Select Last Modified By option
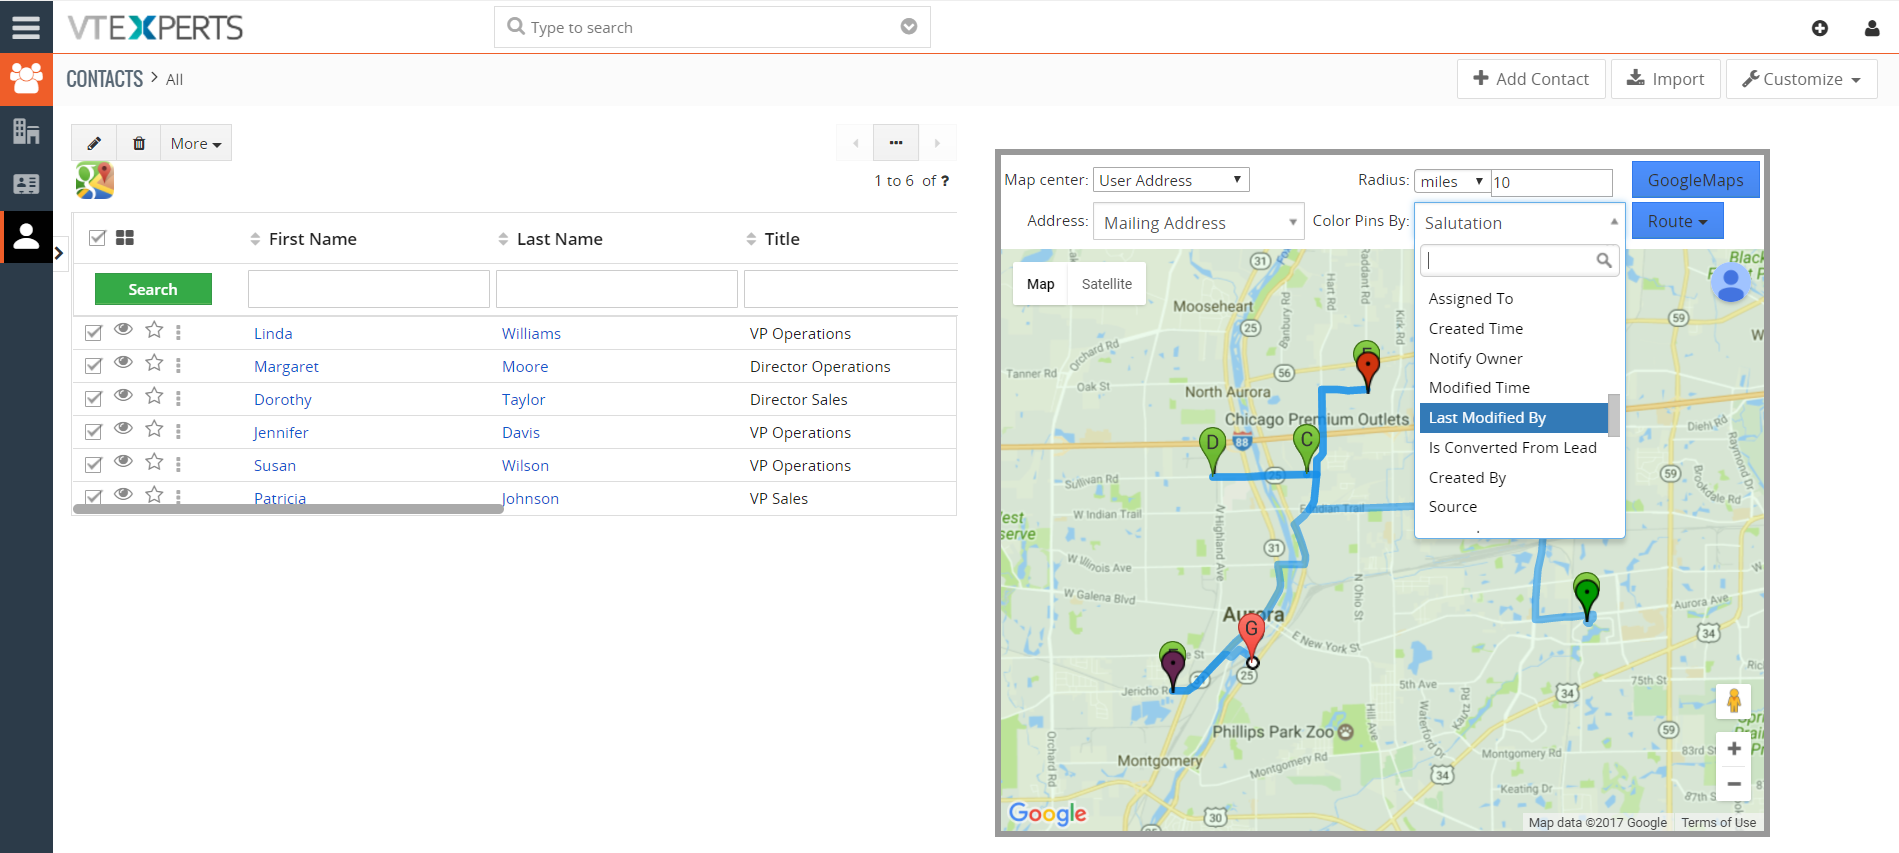The height and width of the screenshot is (853, 1899). coord(1513,418)
